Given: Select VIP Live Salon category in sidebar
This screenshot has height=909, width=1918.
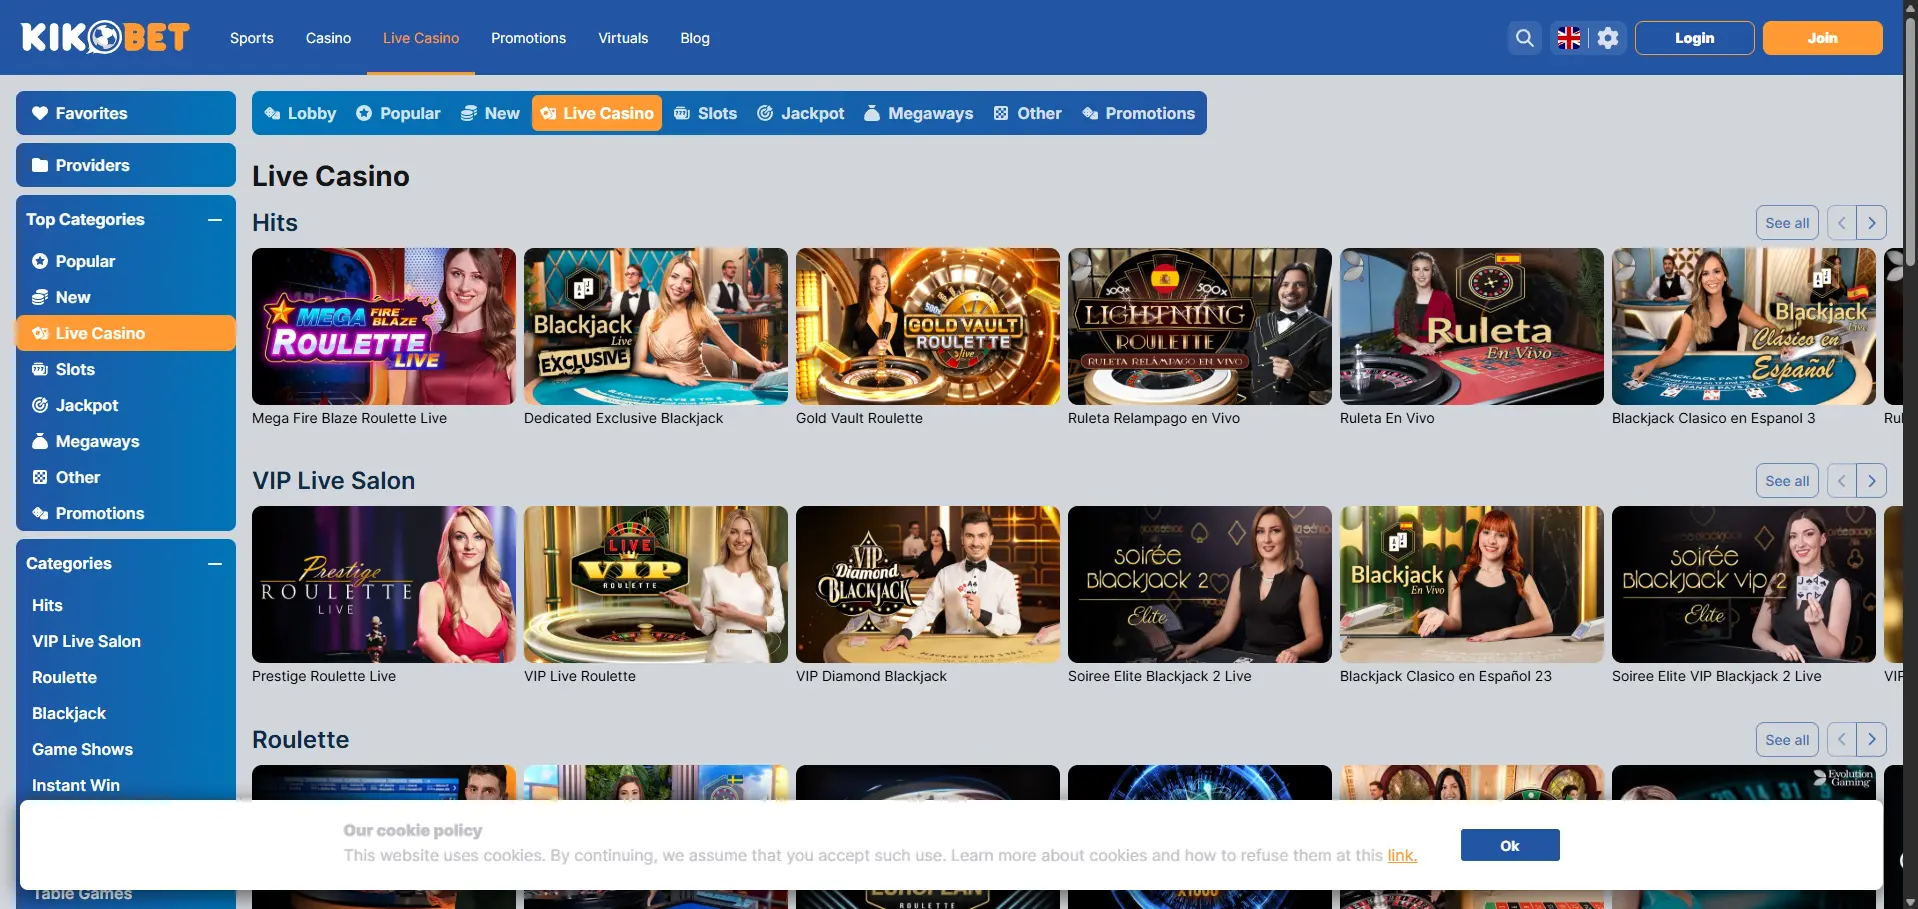Looking at the screenshot, I should click(86, 641).
